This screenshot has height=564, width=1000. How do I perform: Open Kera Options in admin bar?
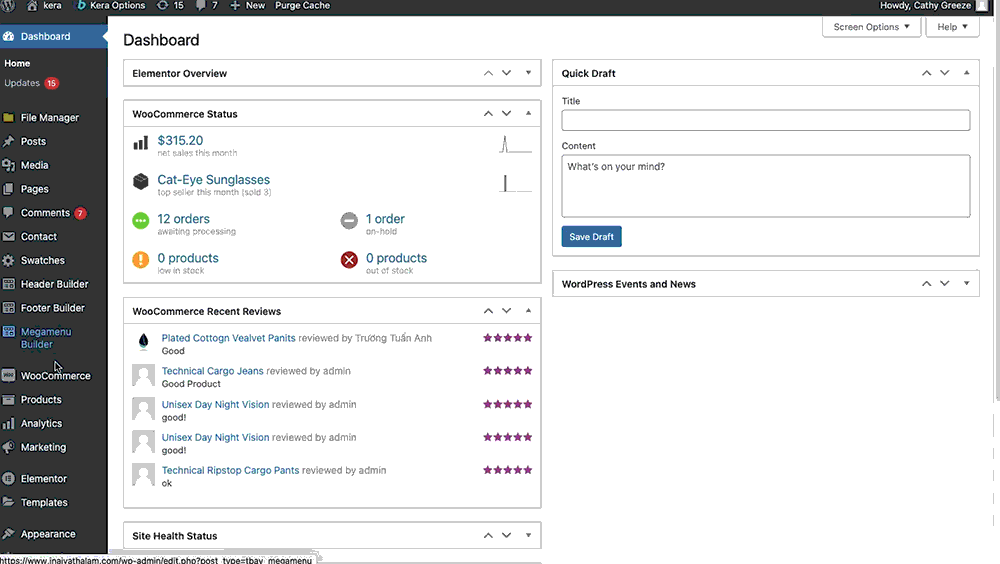(111, 6)
